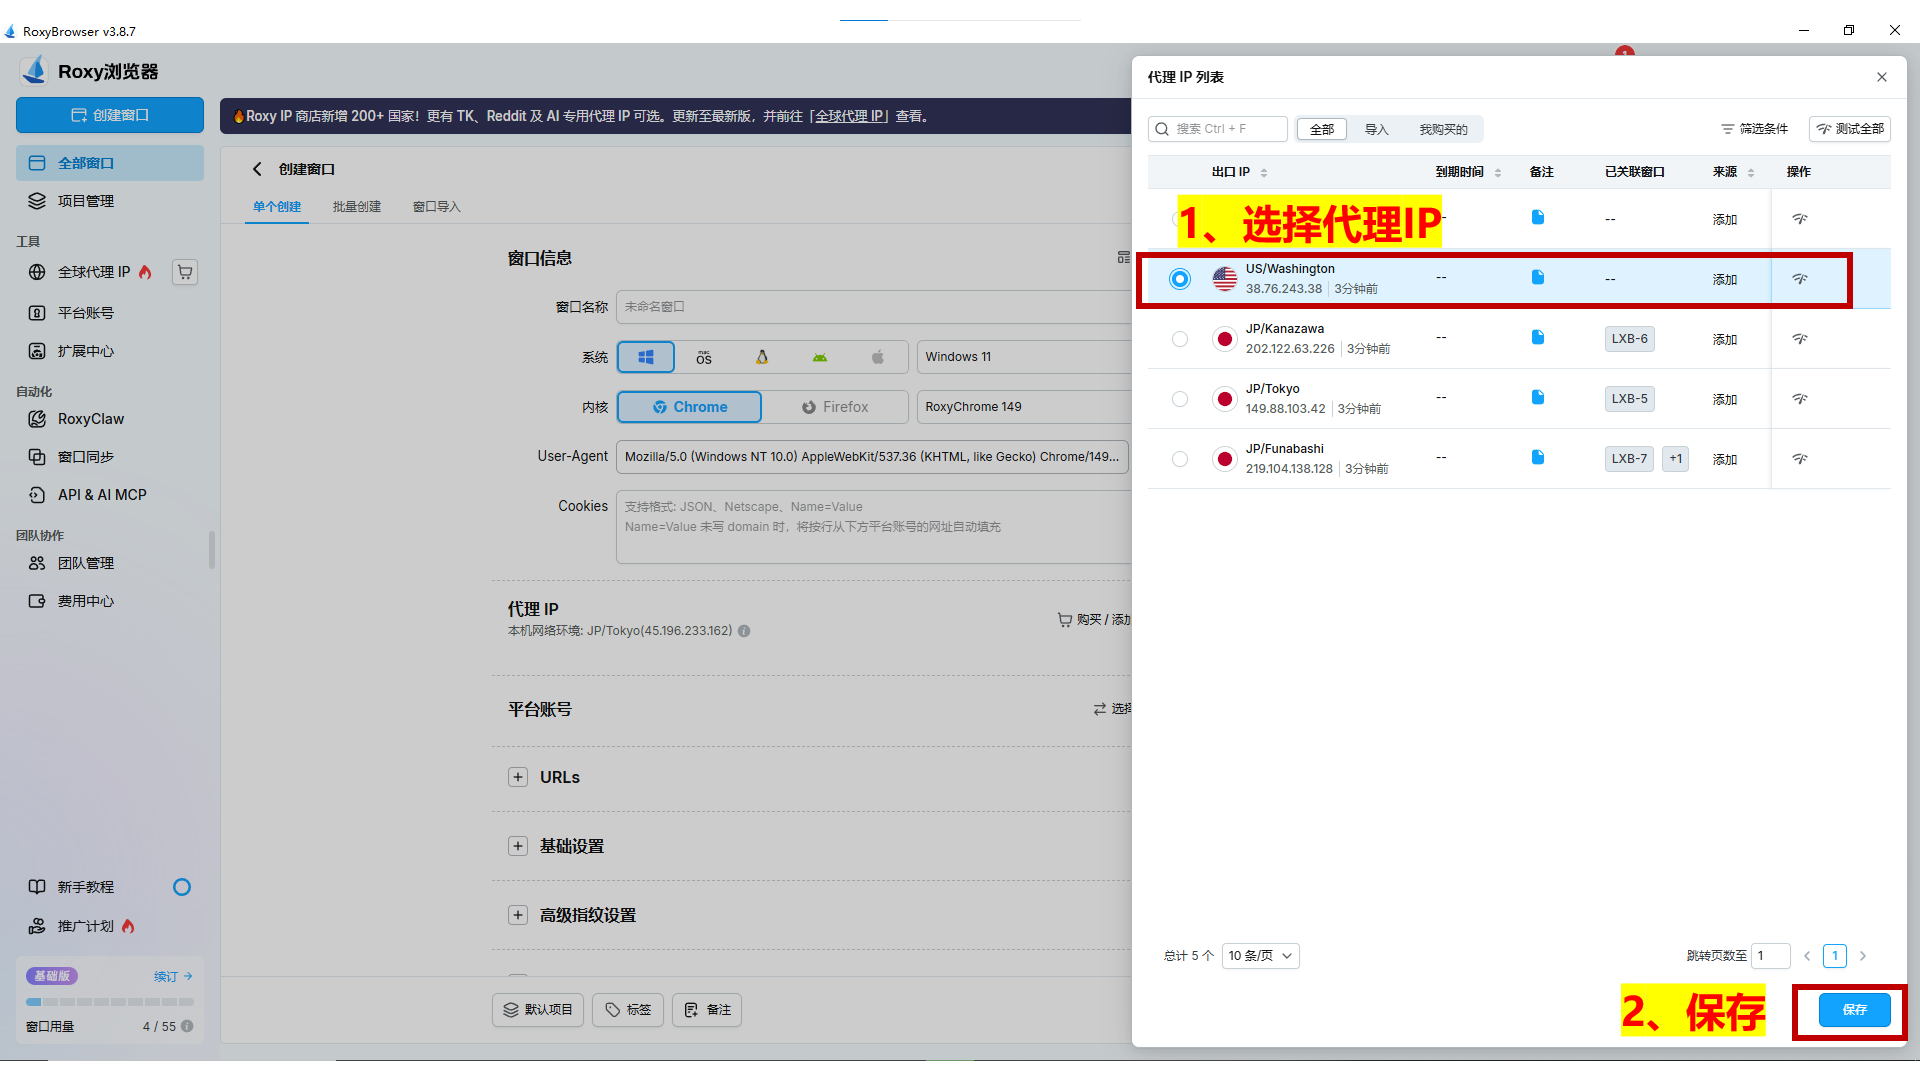Open RoxyClaw in sidebar

[110, 419]
